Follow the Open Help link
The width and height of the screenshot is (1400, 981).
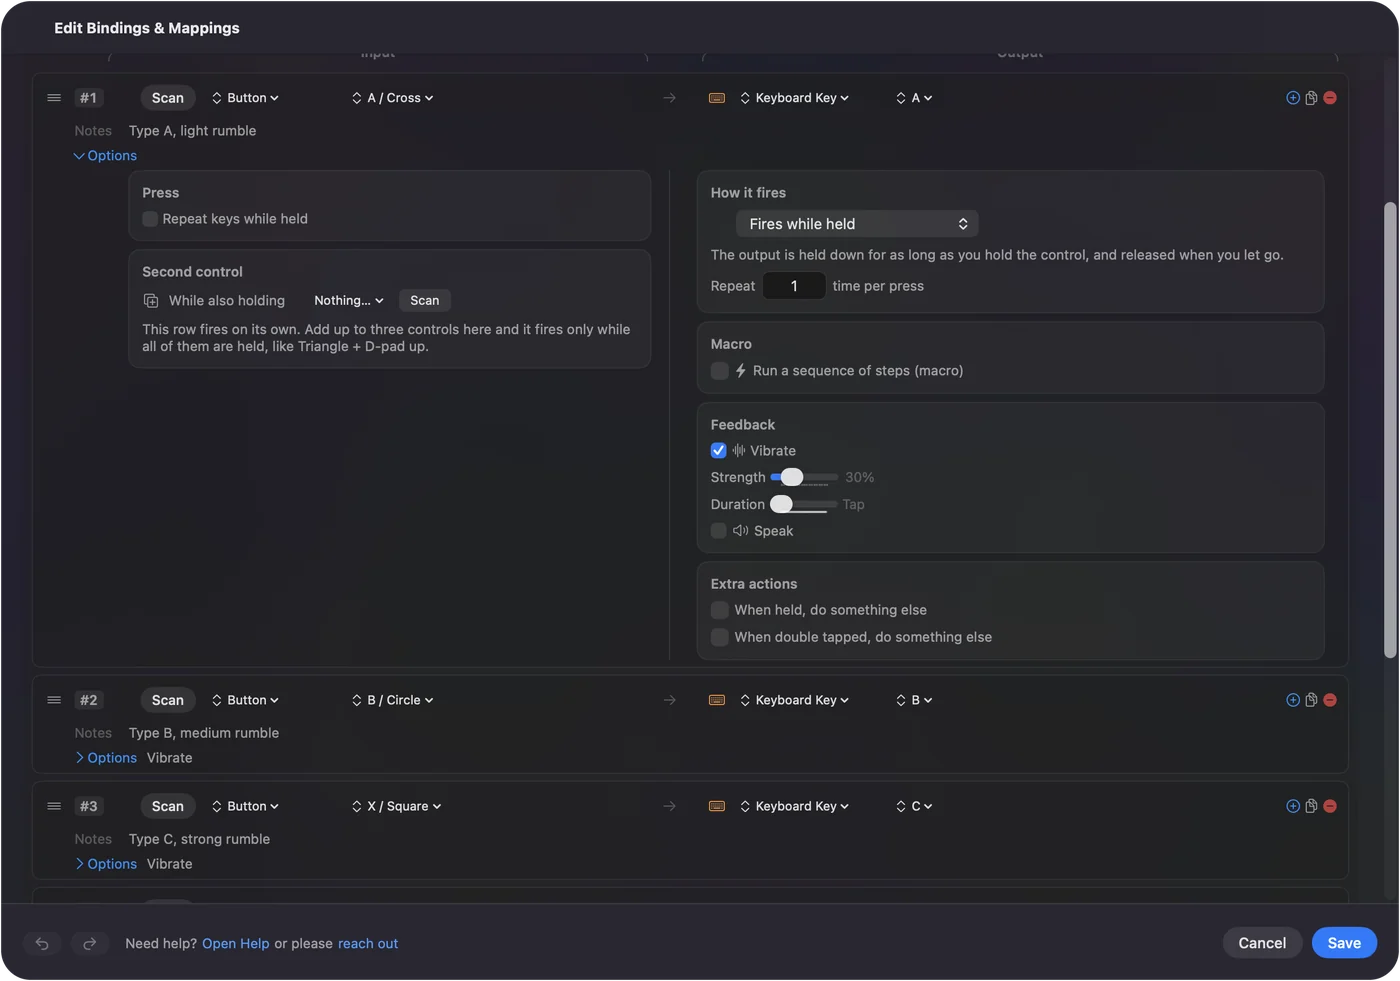(x=236, y=944)
